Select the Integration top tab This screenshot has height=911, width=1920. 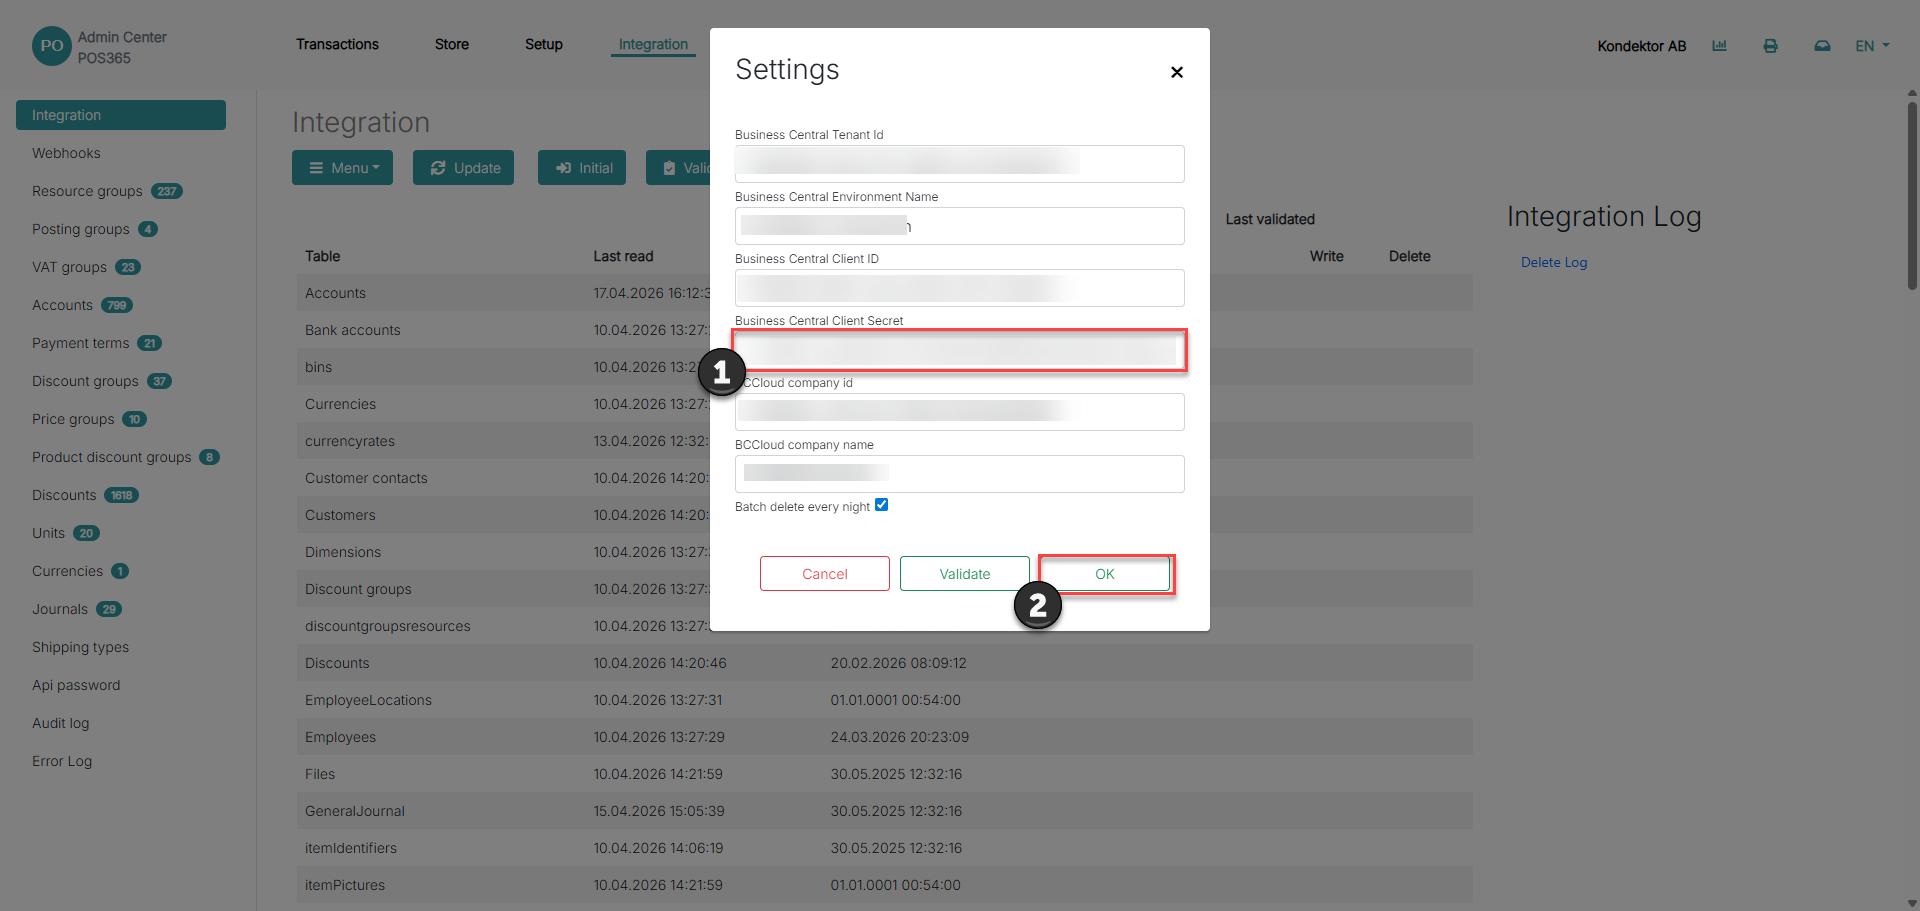pos(653,44)
